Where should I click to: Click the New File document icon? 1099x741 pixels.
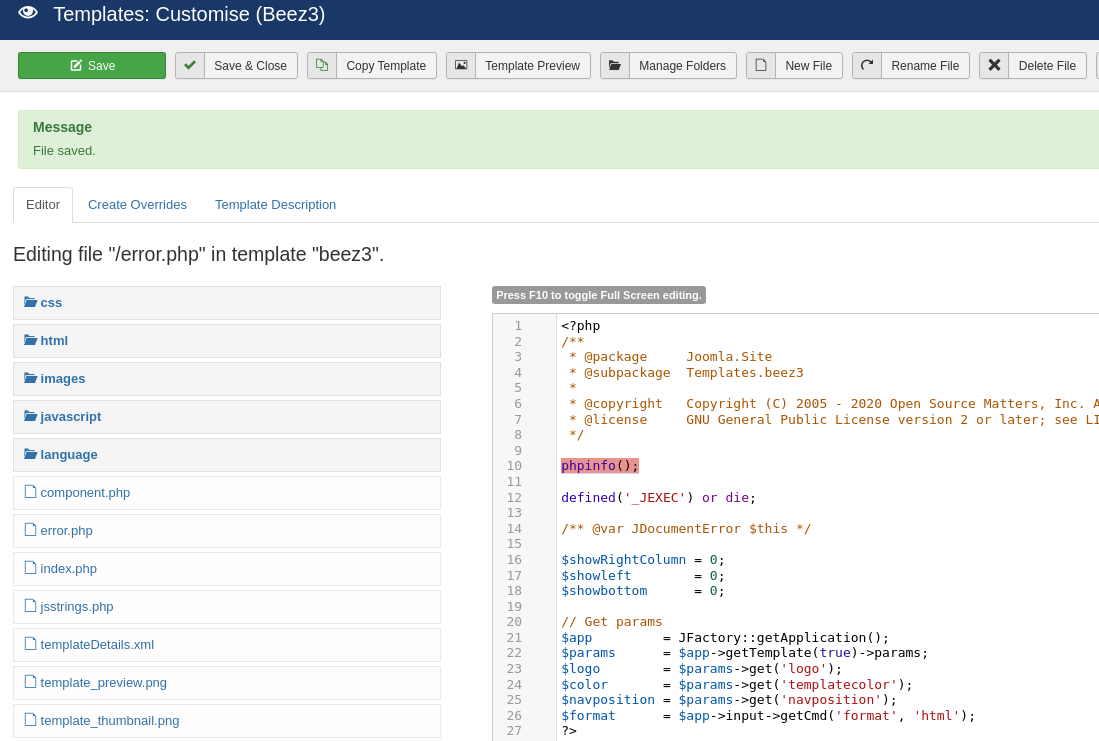761,66
